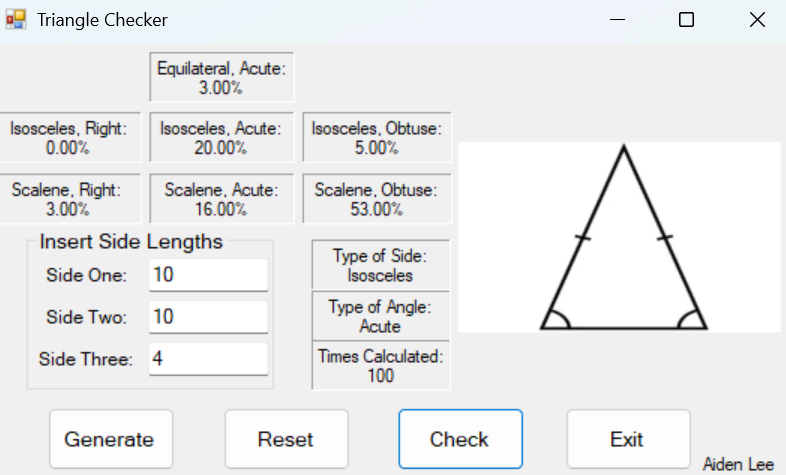786x475 pixels.
Task: Click the Scalene, Acute statistic box
Action: 222,199
